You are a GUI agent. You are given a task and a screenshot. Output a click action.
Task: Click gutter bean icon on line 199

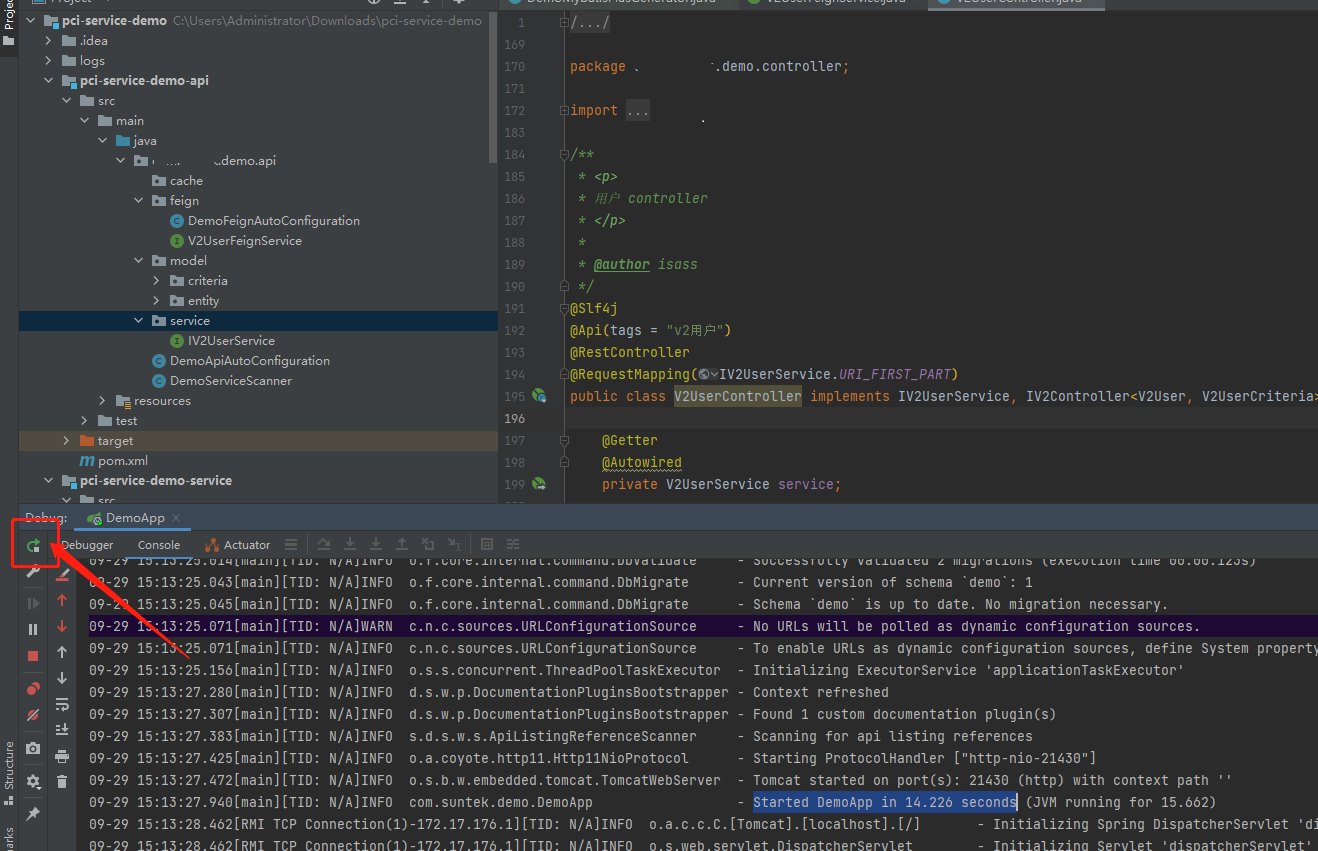click(x=539, y=484)
